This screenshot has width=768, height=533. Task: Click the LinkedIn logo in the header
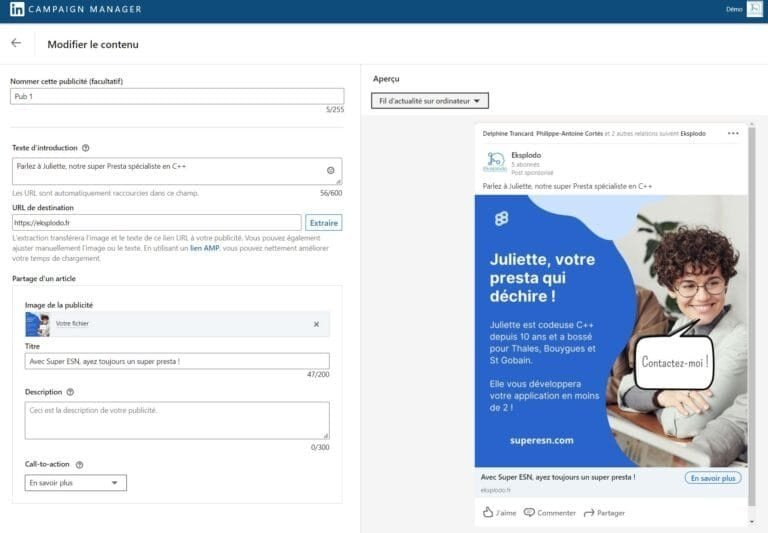click(17, 9)
